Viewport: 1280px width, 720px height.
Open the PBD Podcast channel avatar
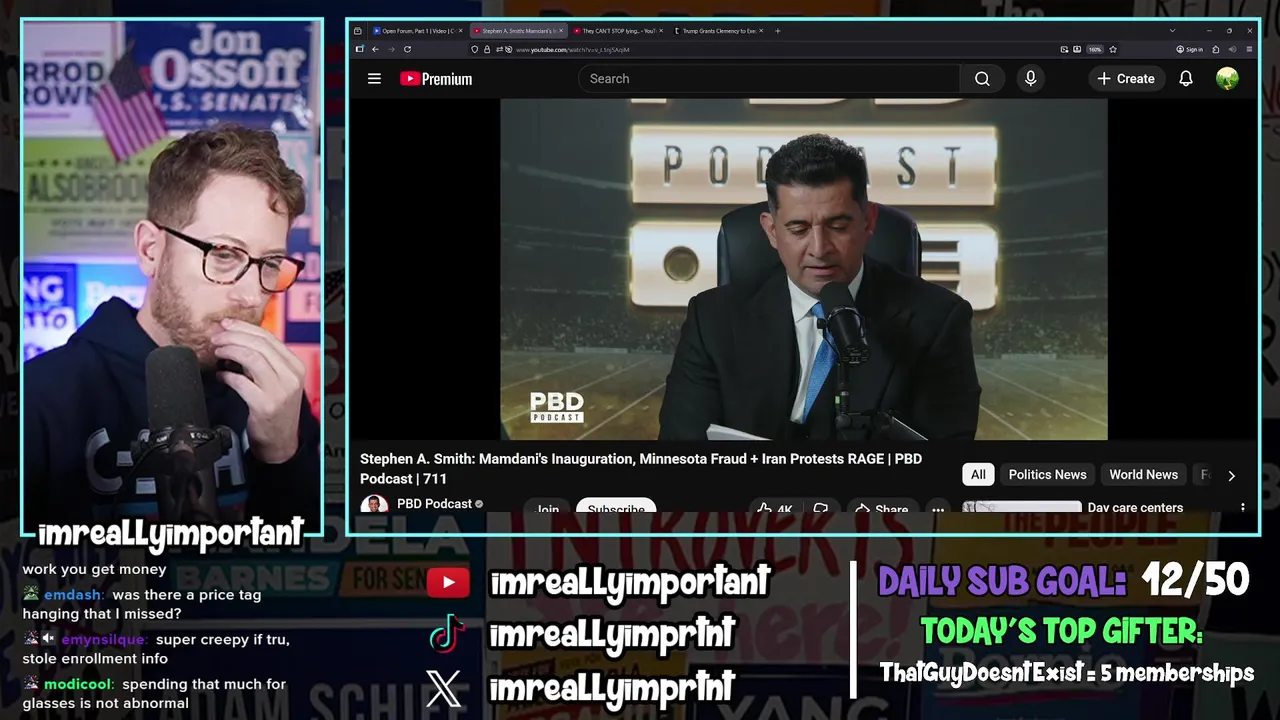point(374,504)
